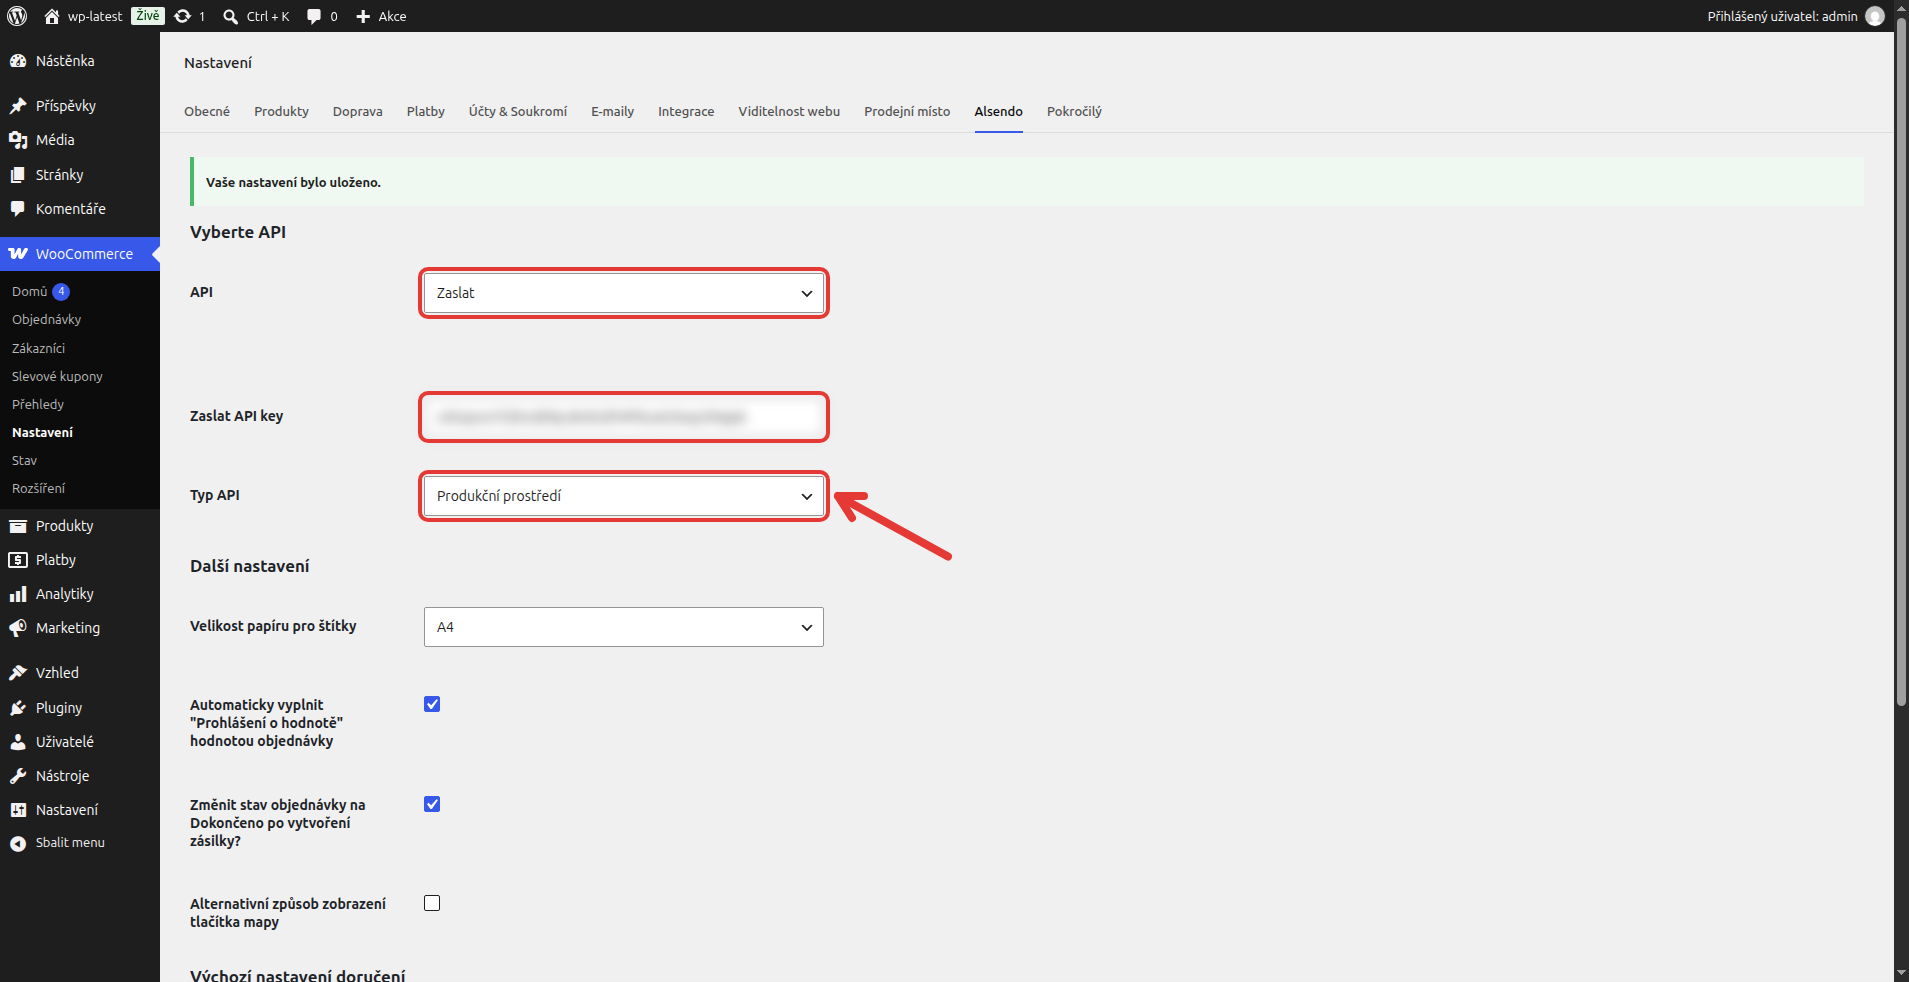1909x982 pixels.
Task: Open Vzhled appearance icon
Action: [x=18, y=673]
